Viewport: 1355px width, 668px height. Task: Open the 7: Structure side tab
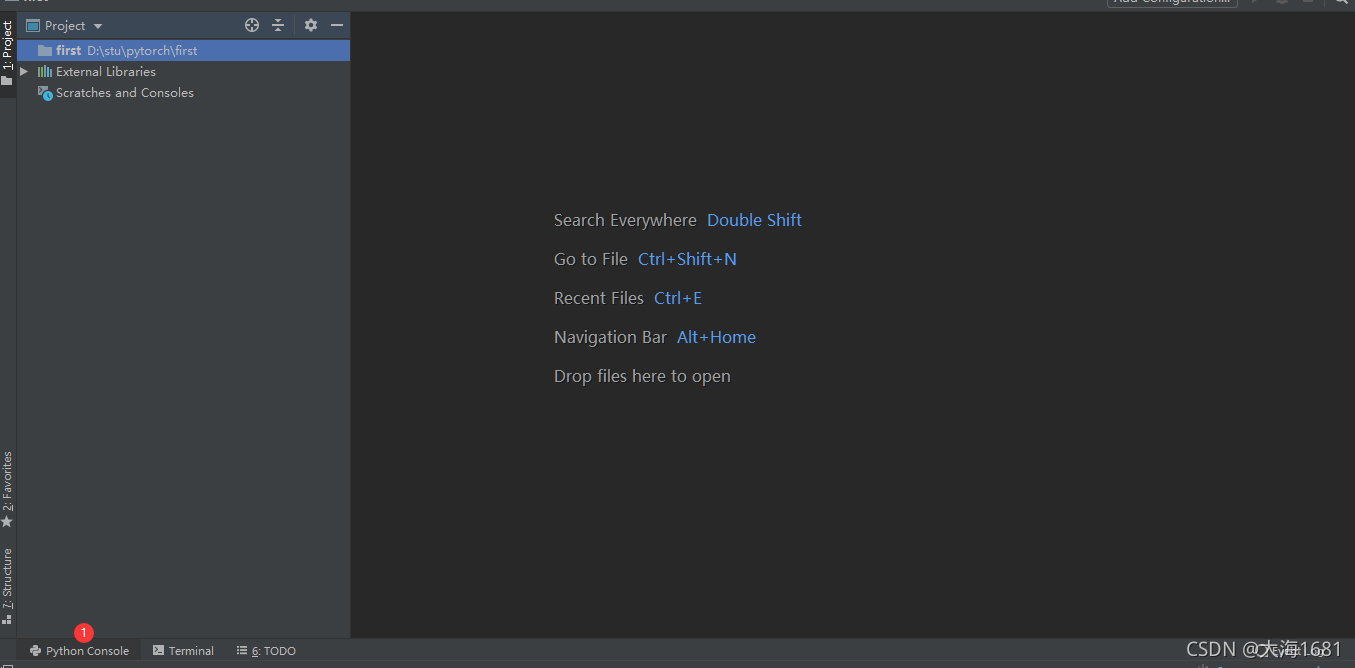tap(7, 586)
